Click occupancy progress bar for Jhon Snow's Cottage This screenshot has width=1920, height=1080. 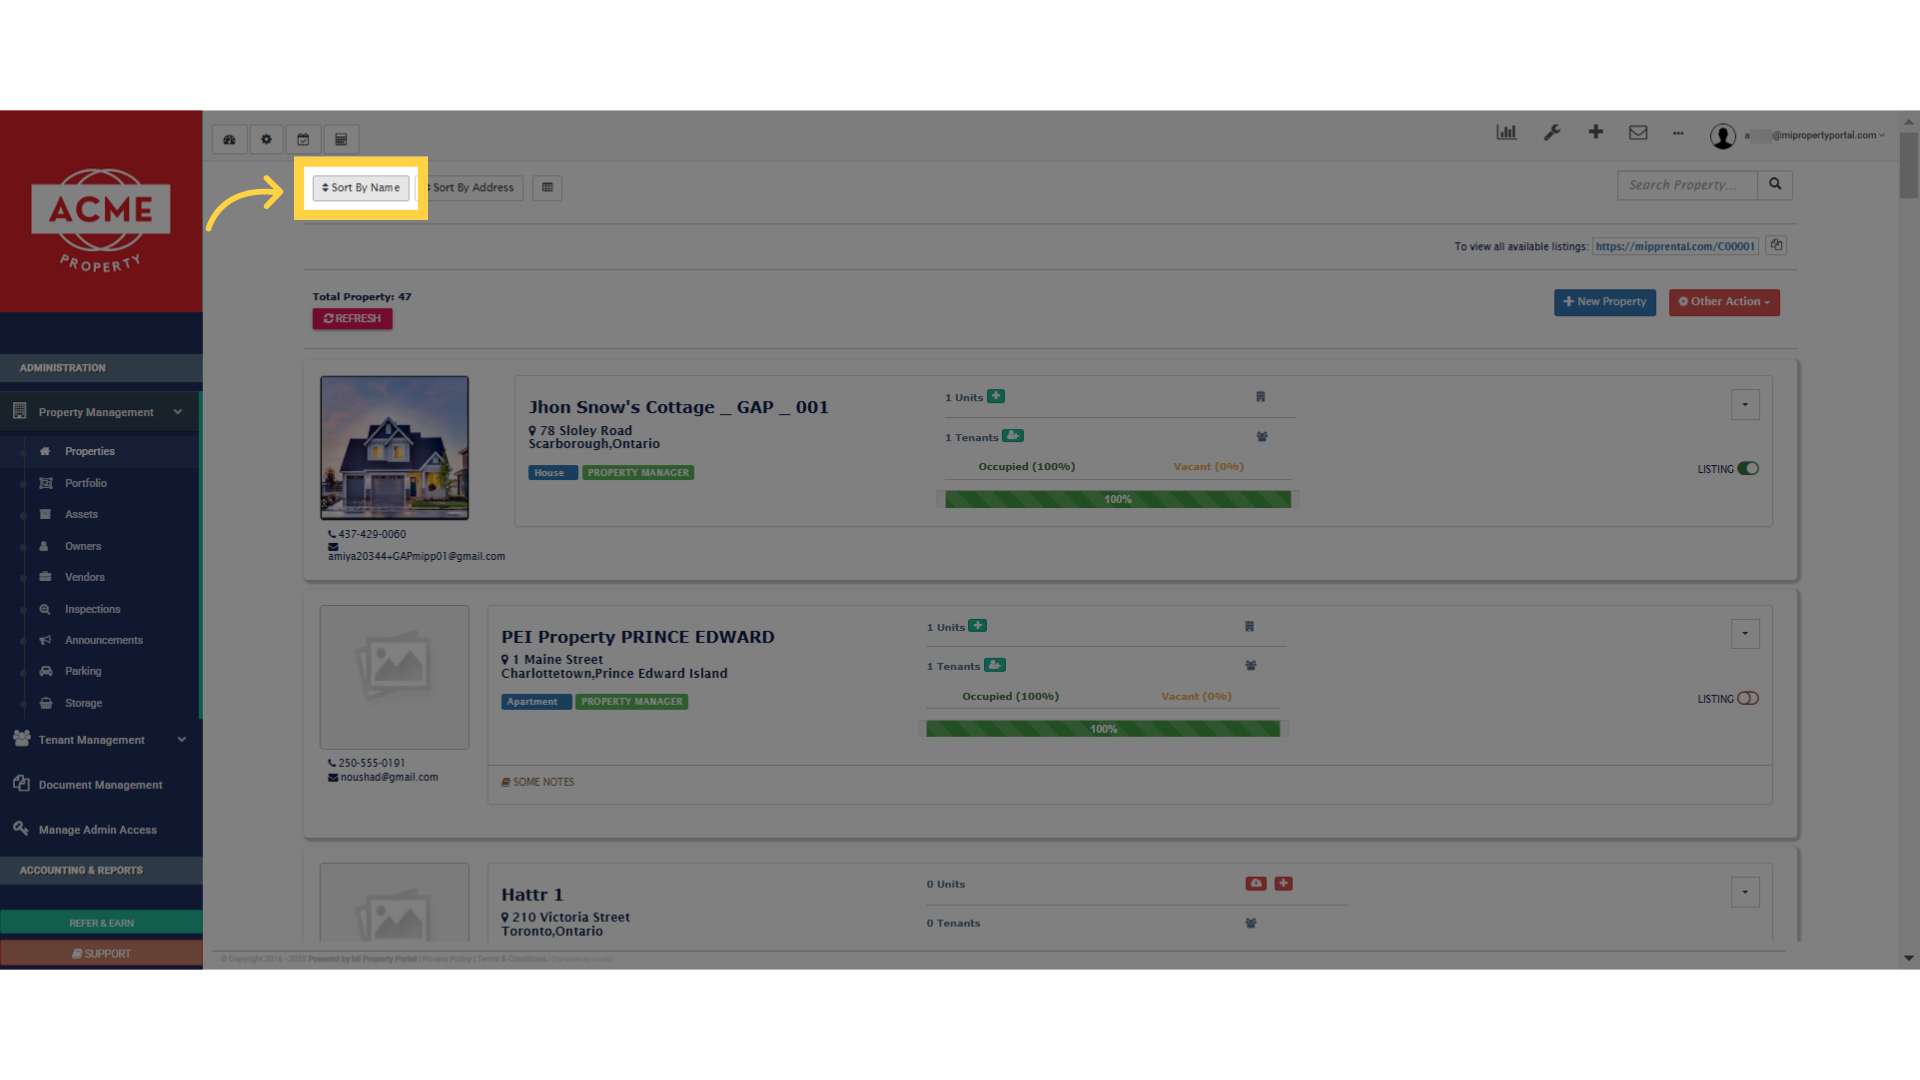click(x=1118, y=499)
